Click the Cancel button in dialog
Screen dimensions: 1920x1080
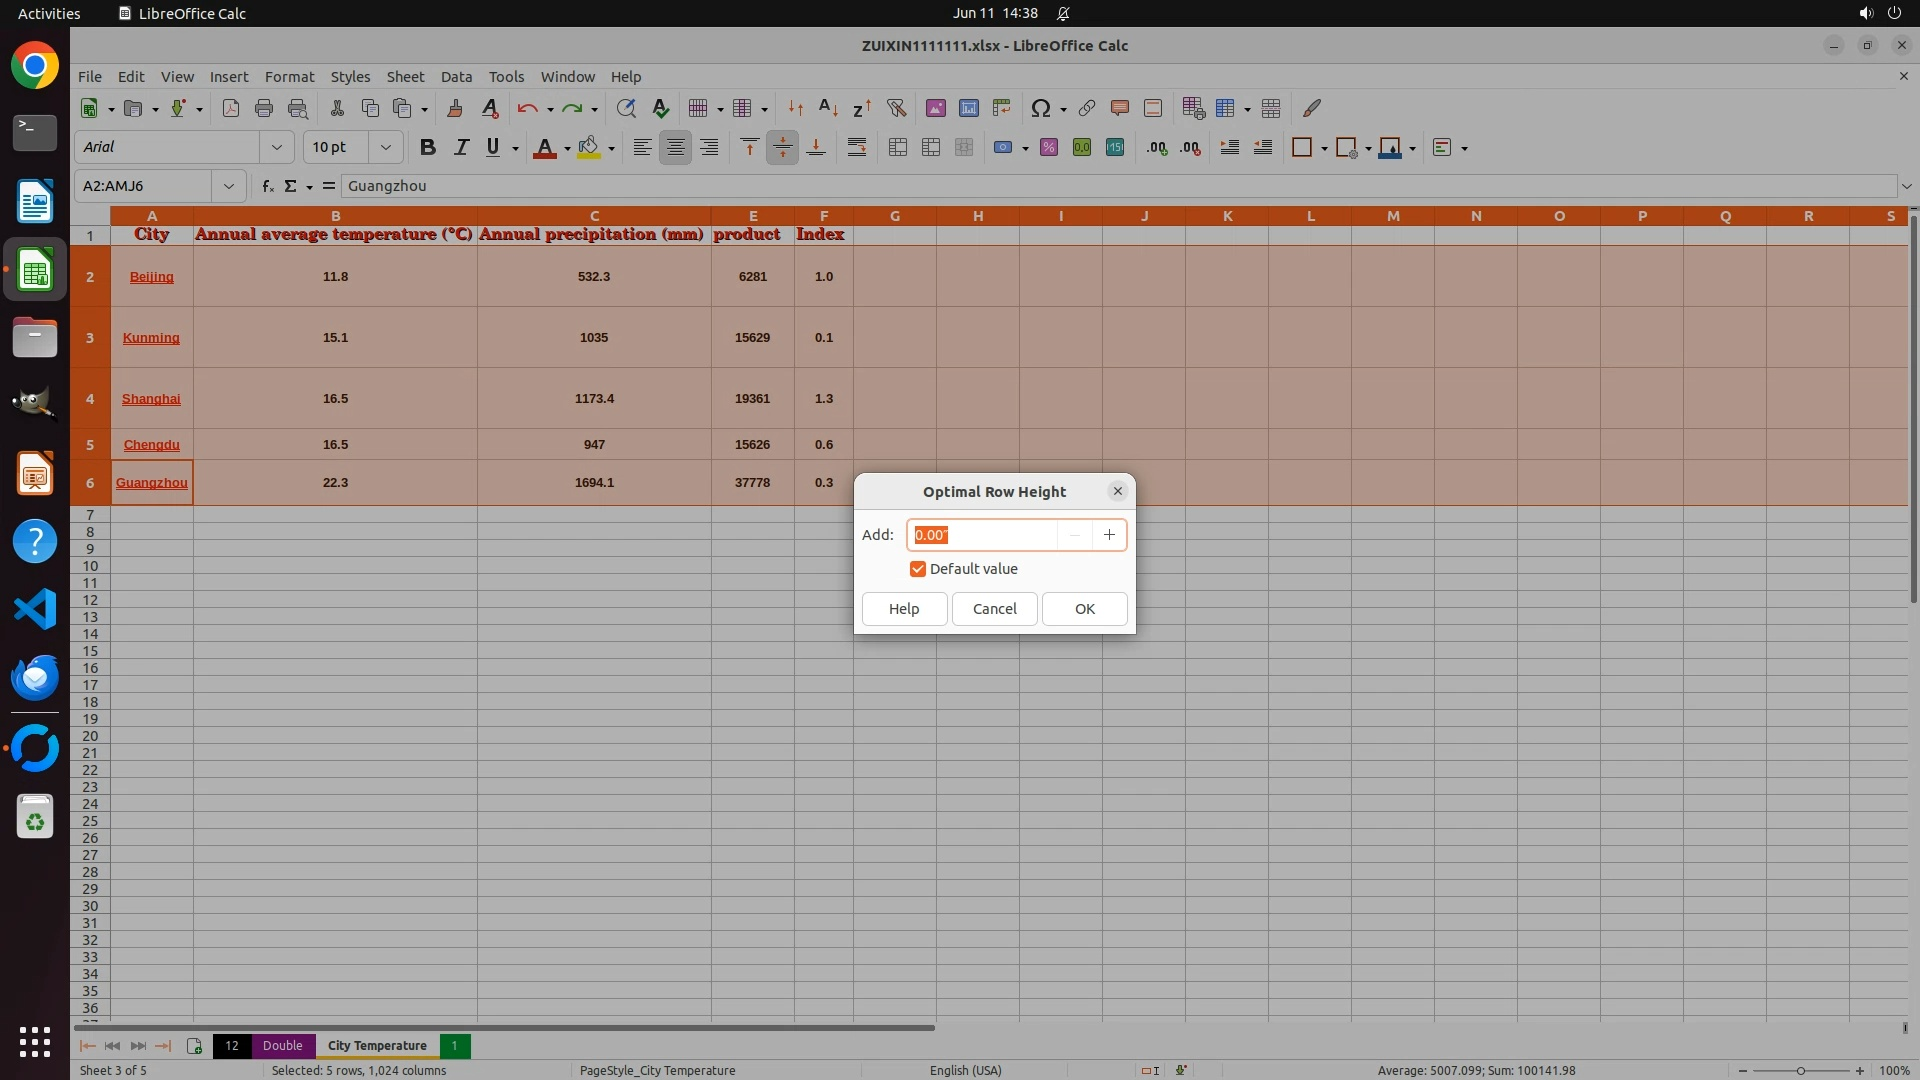(994, 609)
